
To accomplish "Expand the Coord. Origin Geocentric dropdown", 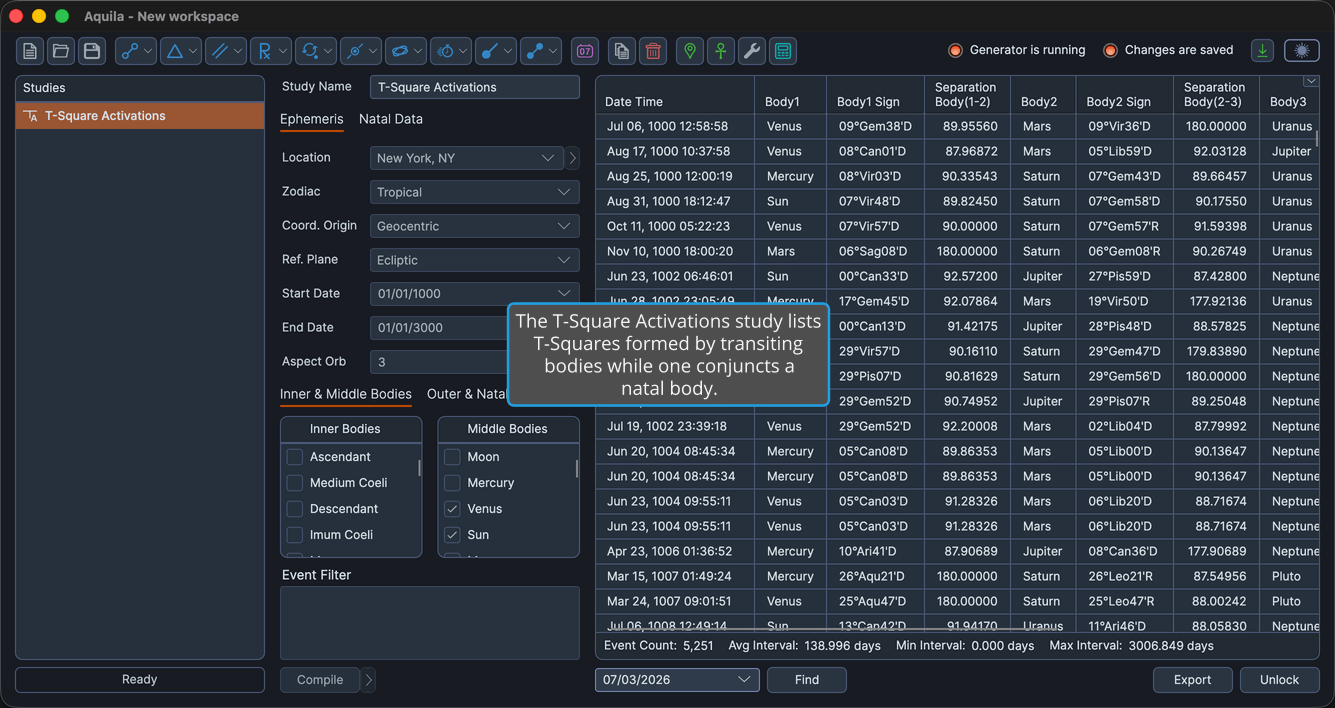I will tap(474, 226).
